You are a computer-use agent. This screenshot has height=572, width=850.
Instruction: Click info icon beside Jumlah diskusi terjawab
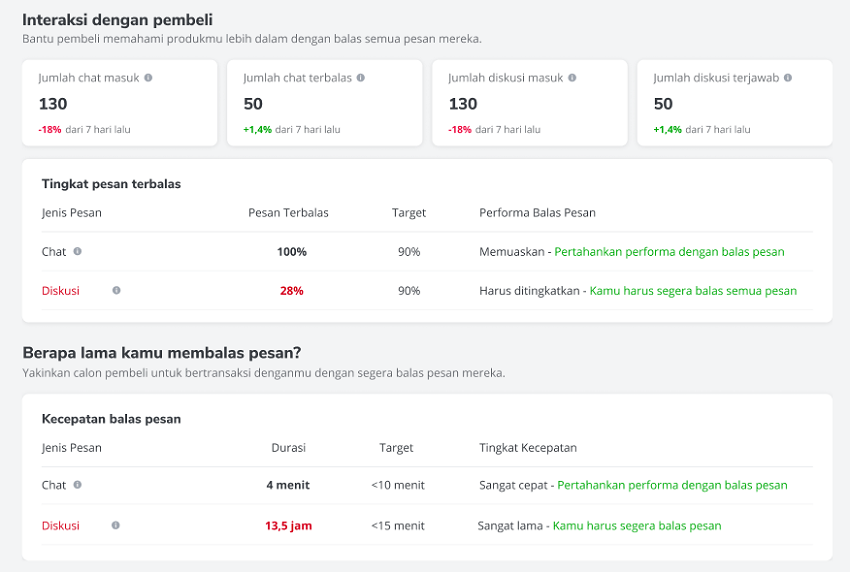pyautogui.click(x=788, y=78)
